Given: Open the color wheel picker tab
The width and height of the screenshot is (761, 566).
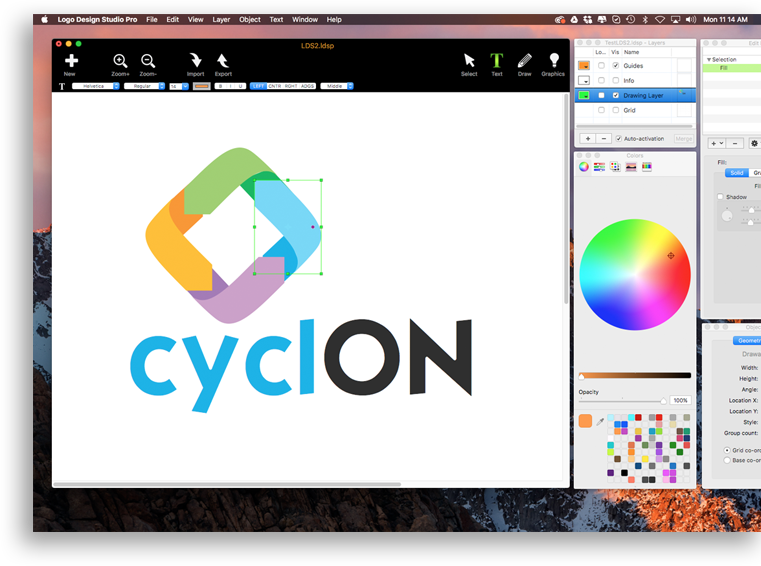Looking at the screenshot, I should [584, 167].
